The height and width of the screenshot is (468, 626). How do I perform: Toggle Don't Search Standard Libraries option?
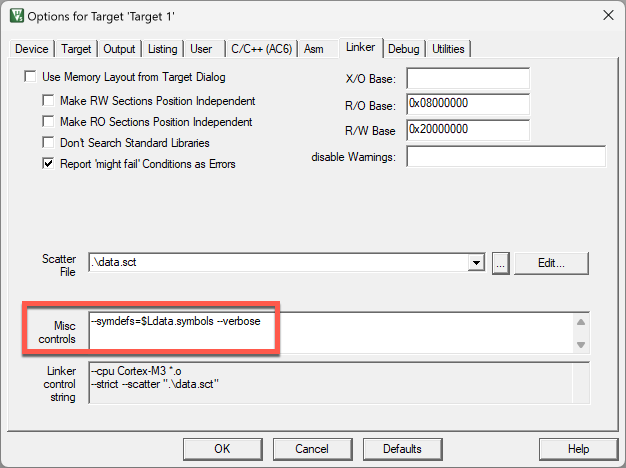tap(48, 143)
